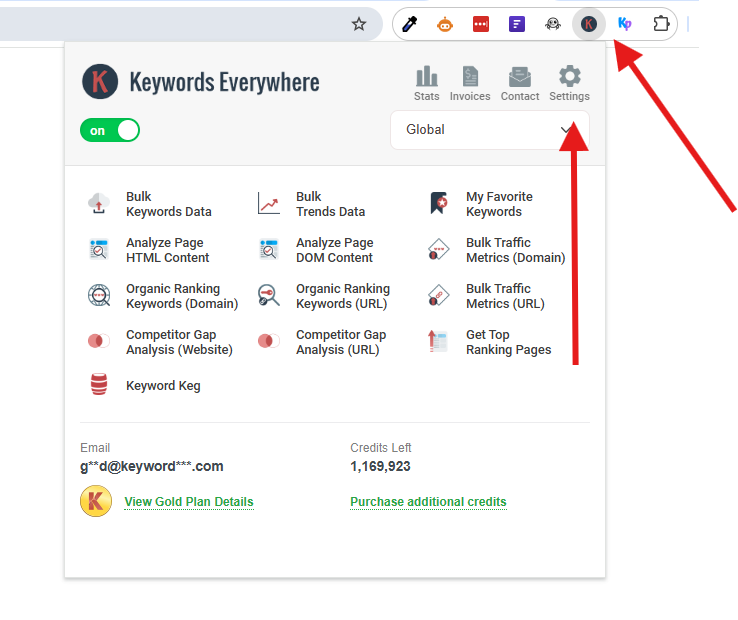The height and width of the screenshot is (620, 738).
Task: Click the Bulk Keywords Data cloud icon
Action: coord(99,203)
